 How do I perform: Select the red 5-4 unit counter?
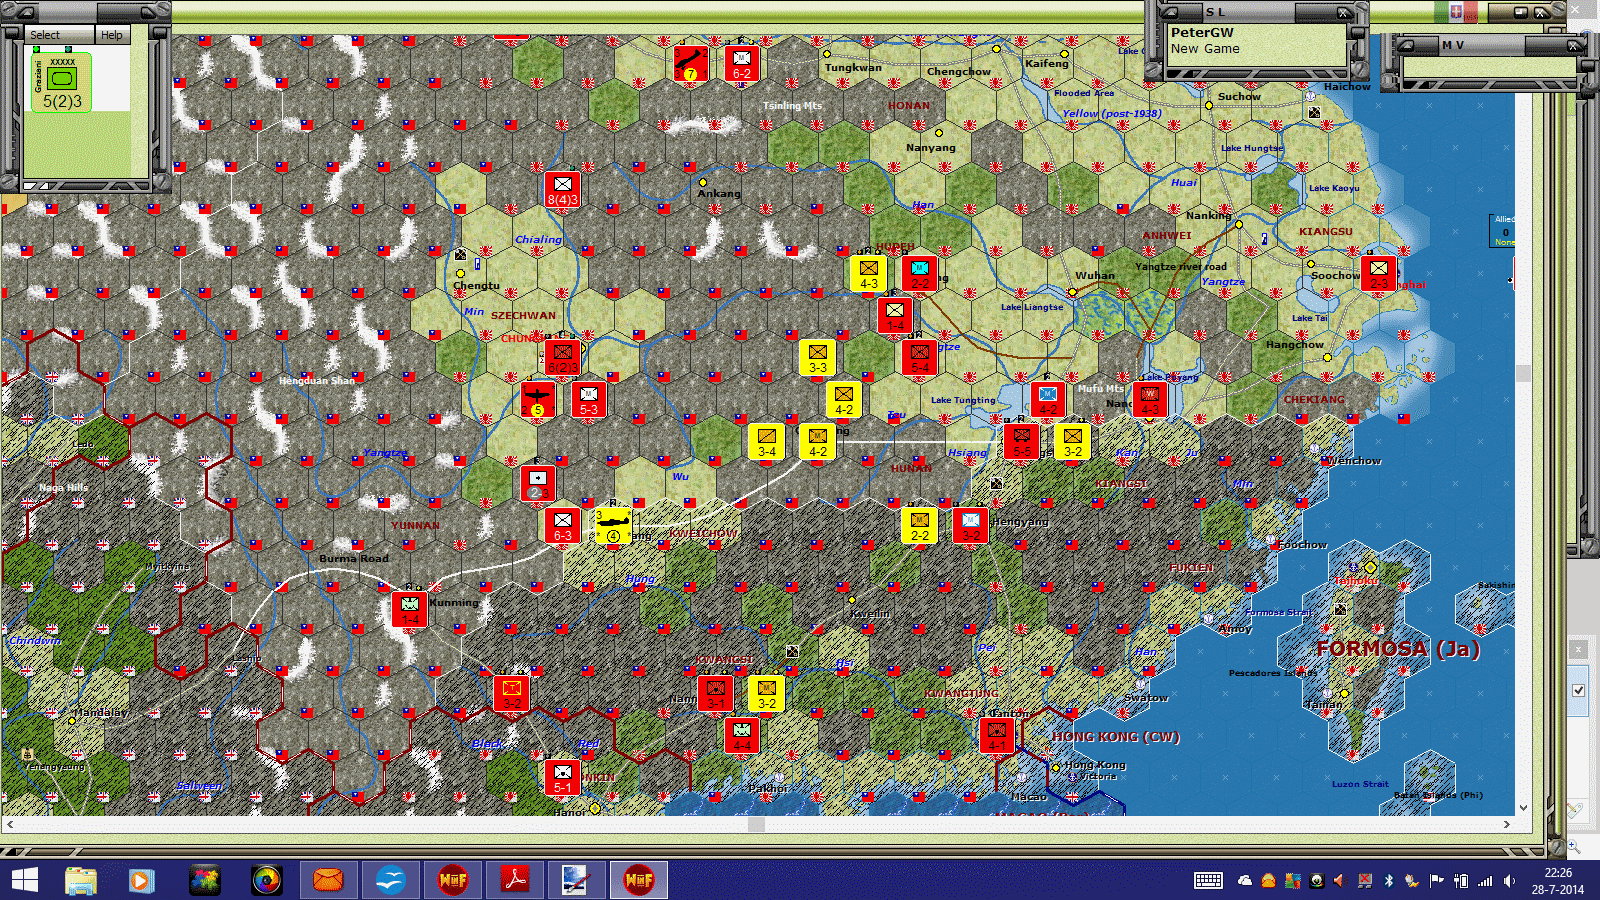(919, 357)
